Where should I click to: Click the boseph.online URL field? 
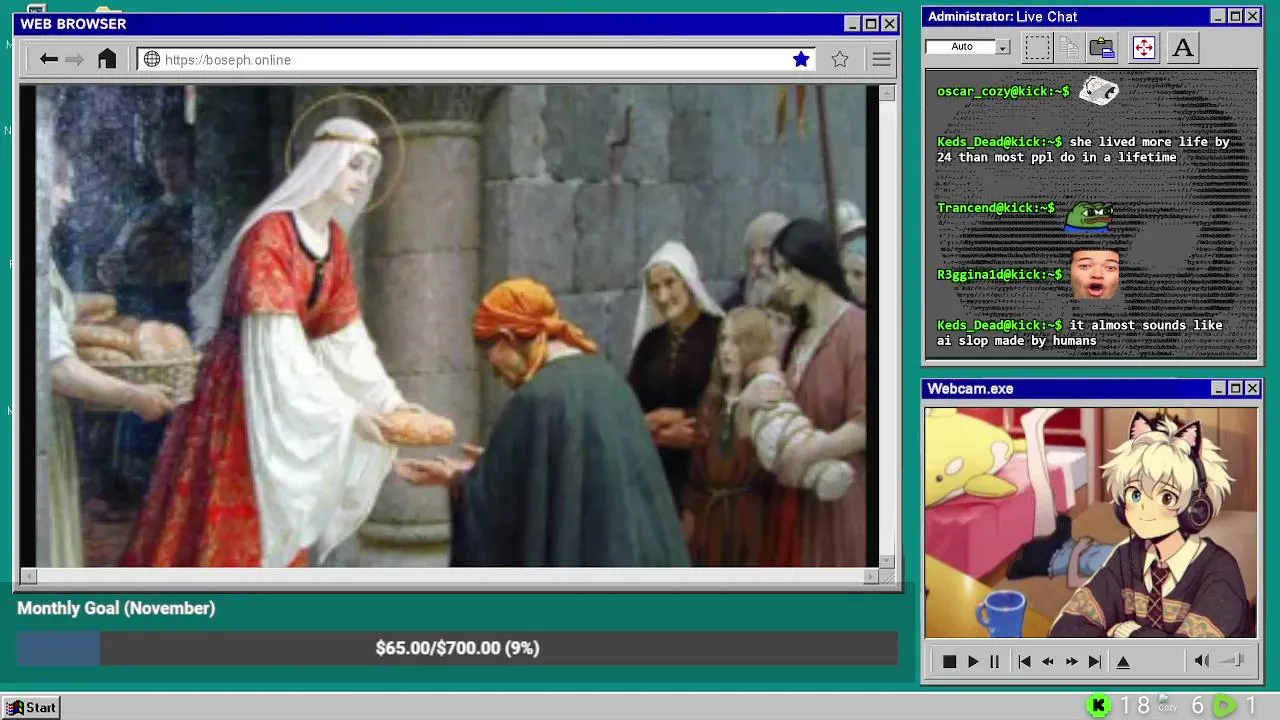(x=476, y=60)
